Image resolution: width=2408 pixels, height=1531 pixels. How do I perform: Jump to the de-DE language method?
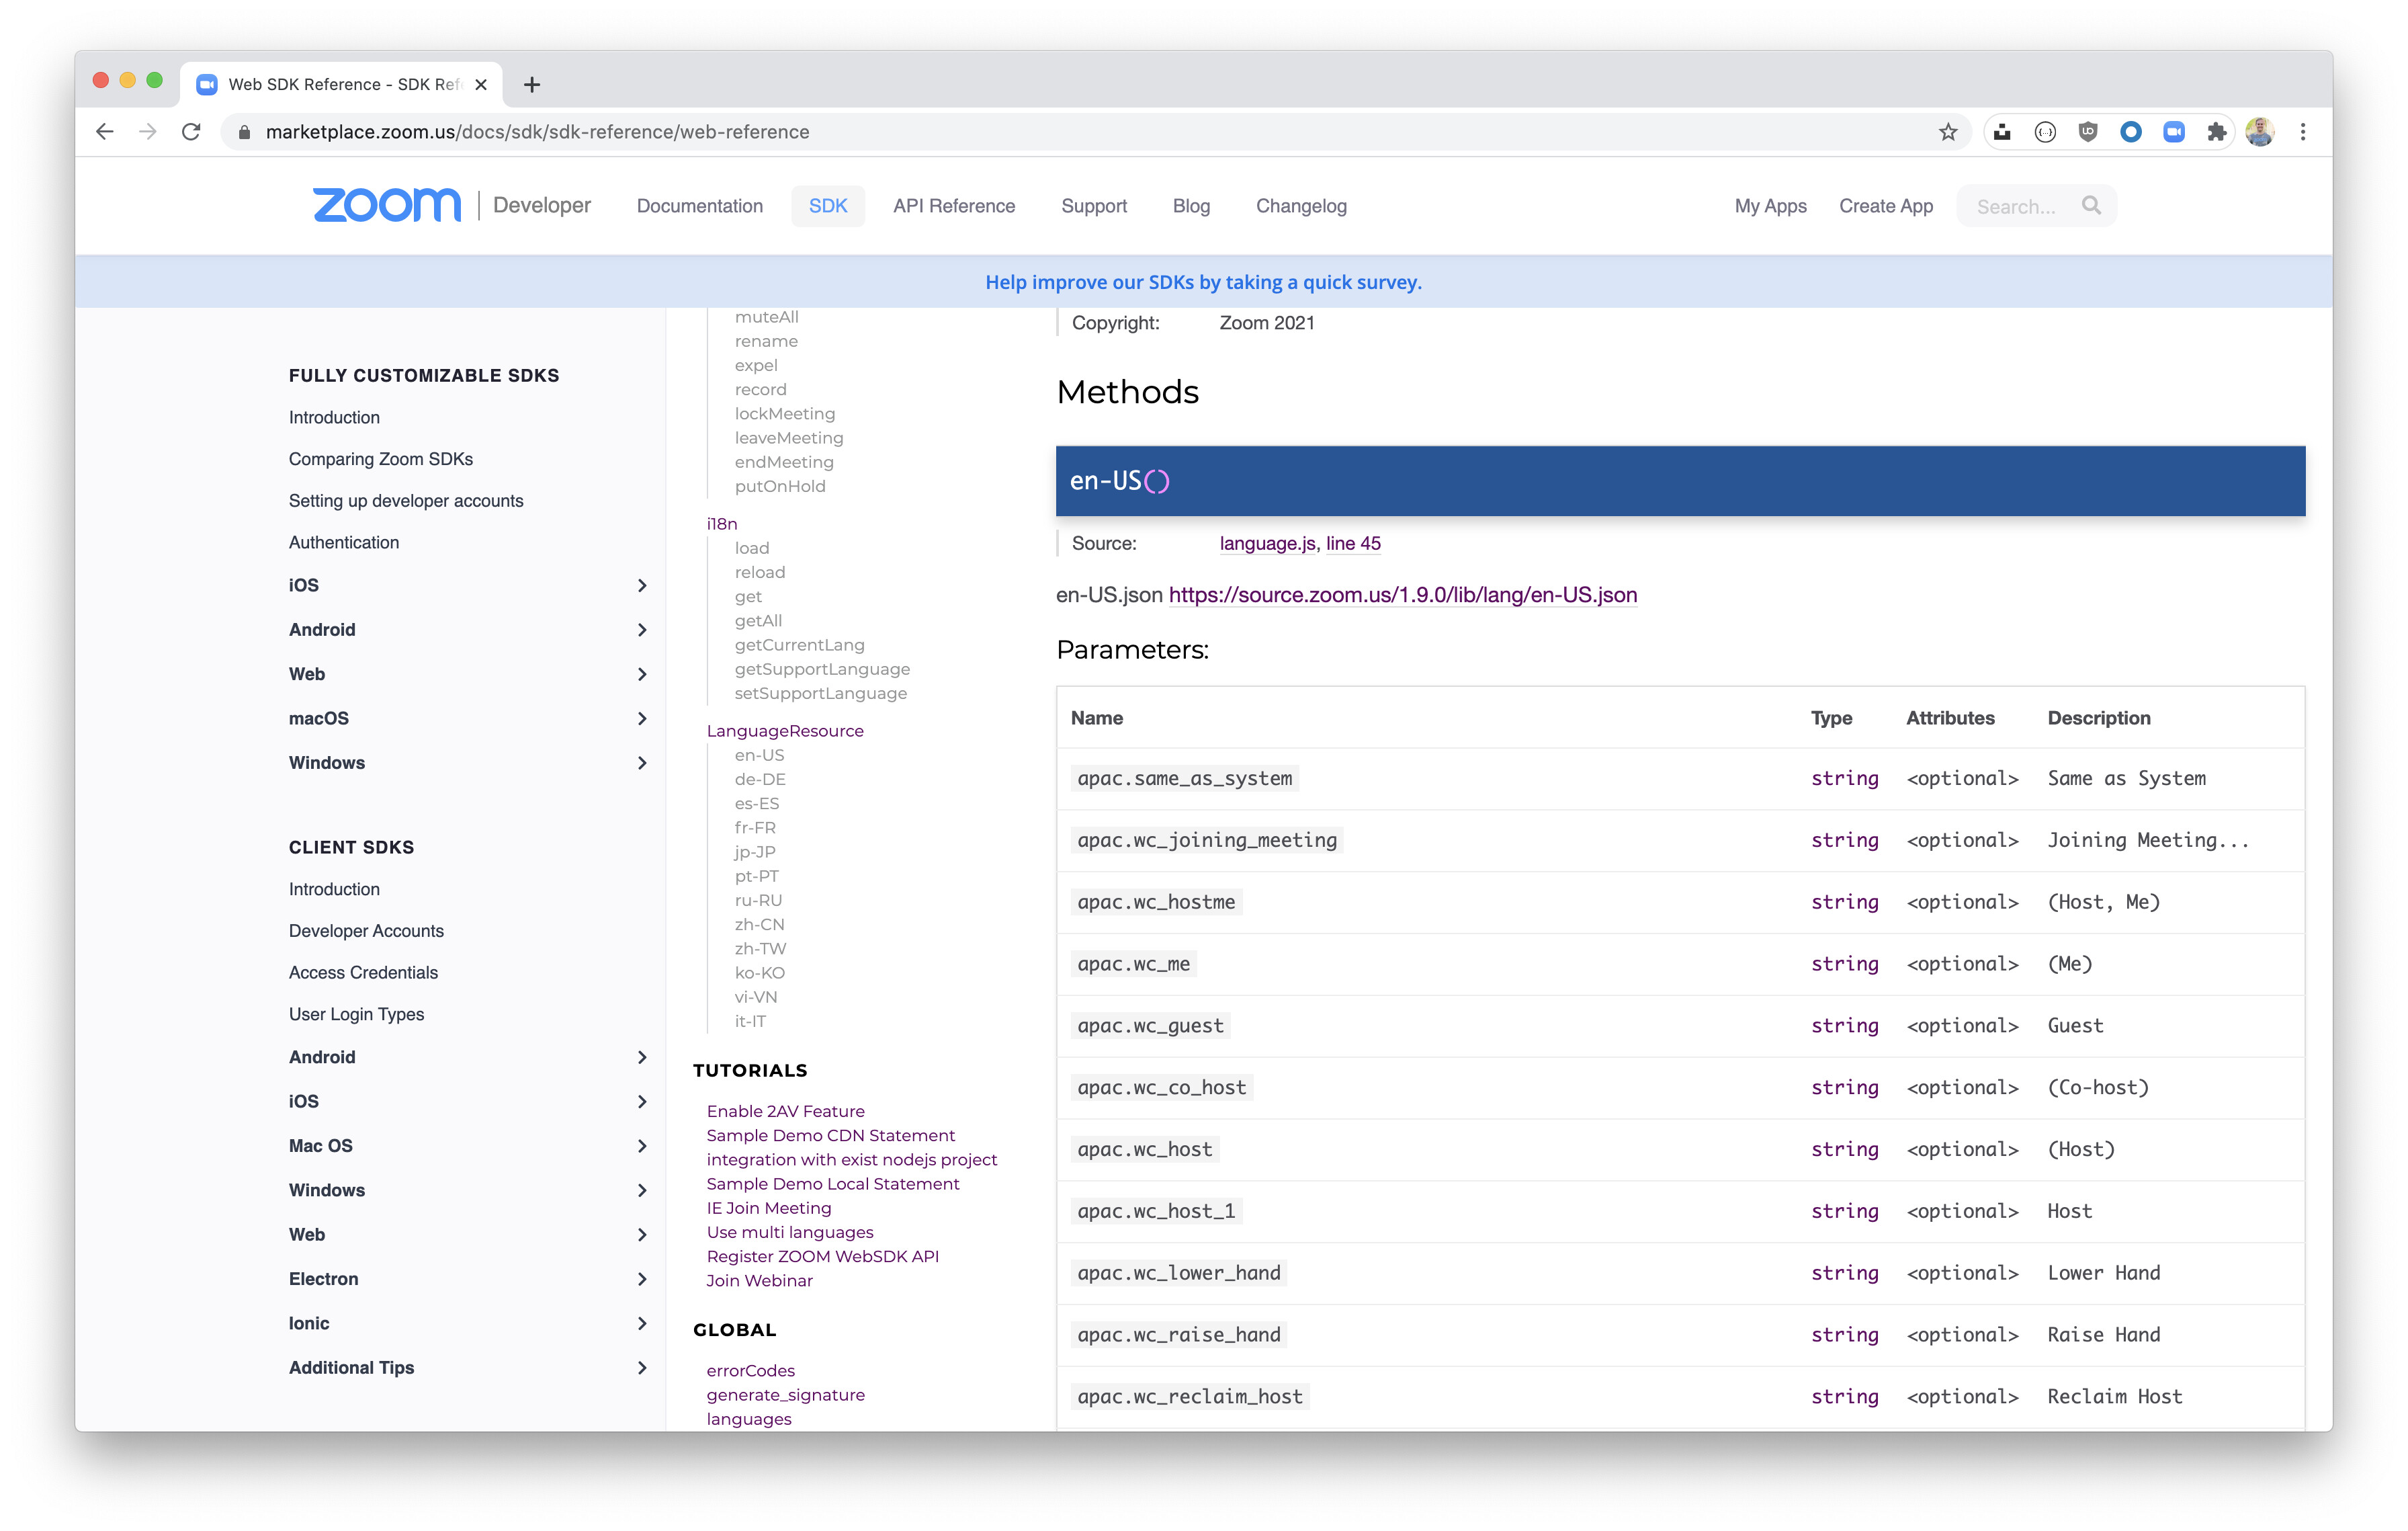click(x=760, y=779)
